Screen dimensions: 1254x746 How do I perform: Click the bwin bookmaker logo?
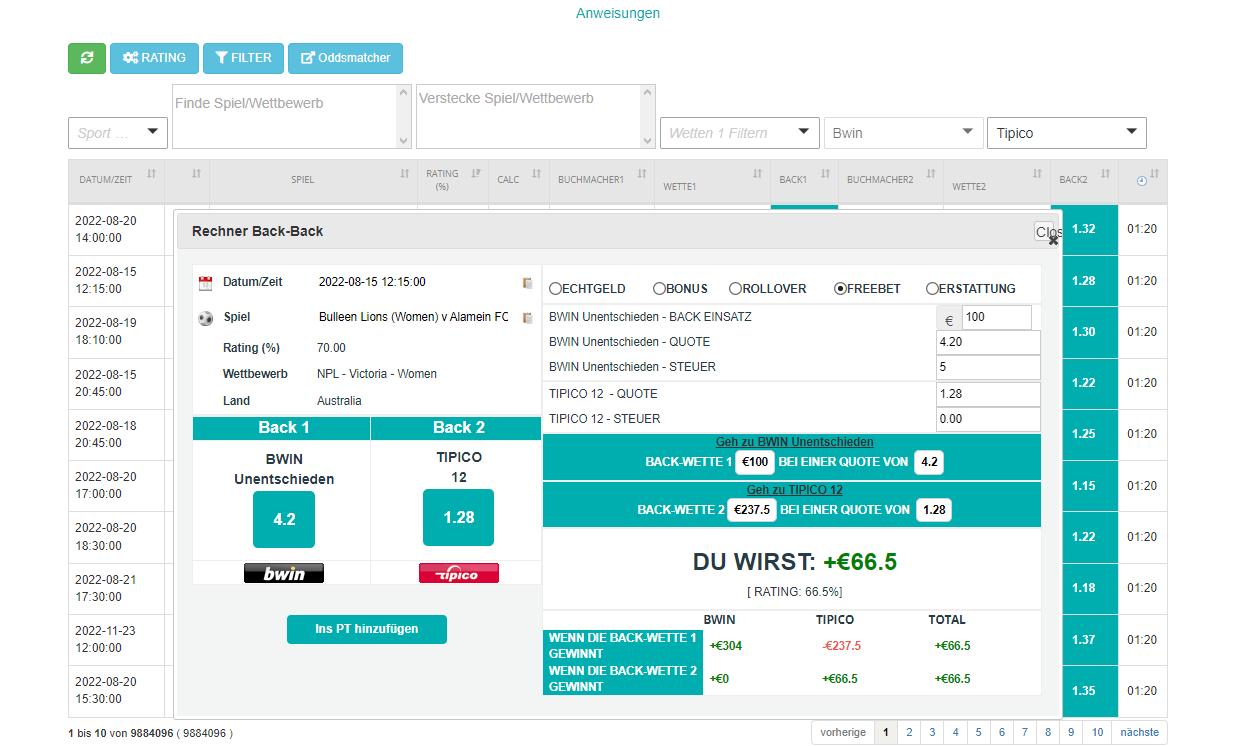[x=284, y=573]
